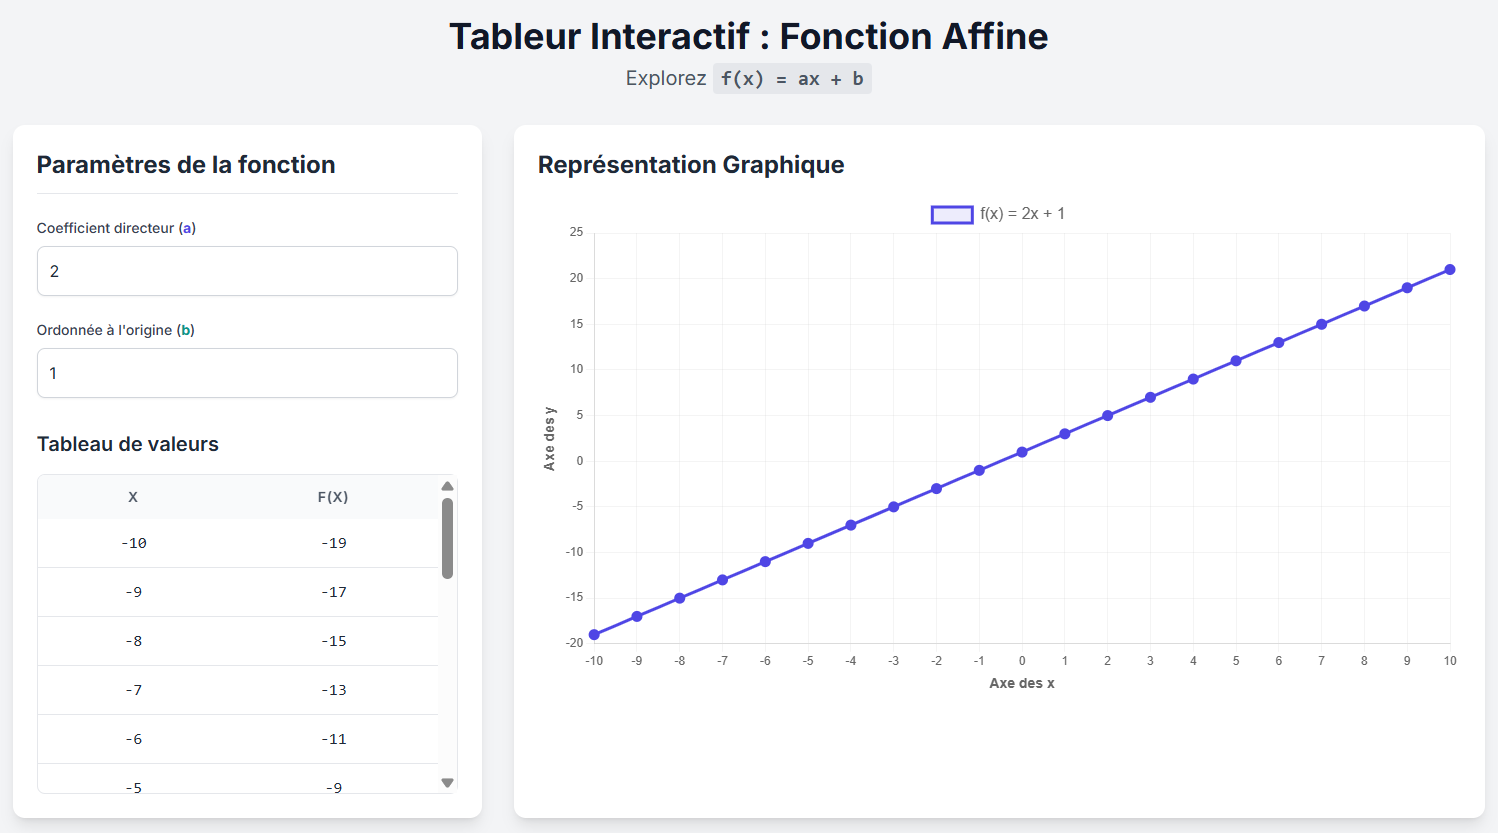
Task: Click the Tableau de valeurs heading
Action: coord(128,444)
